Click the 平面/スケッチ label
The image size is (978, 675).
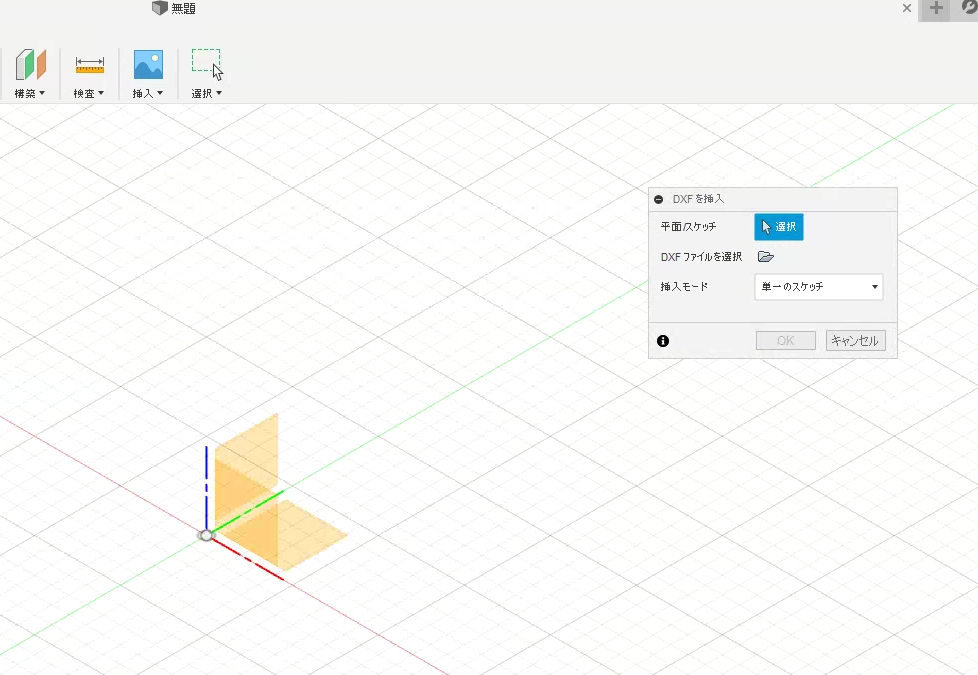tap(689, 227)
